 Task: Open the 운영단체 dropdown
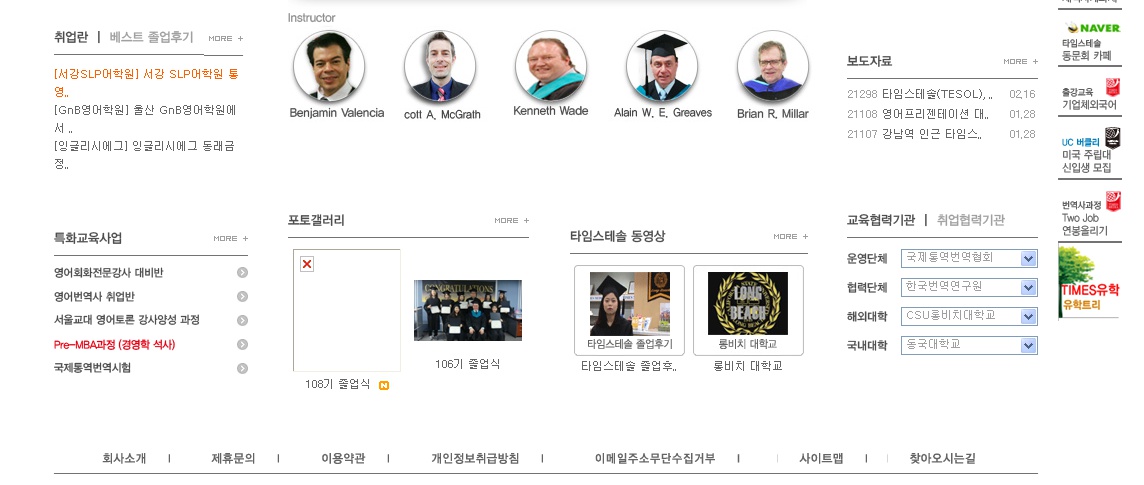click(x=969, y=258)
